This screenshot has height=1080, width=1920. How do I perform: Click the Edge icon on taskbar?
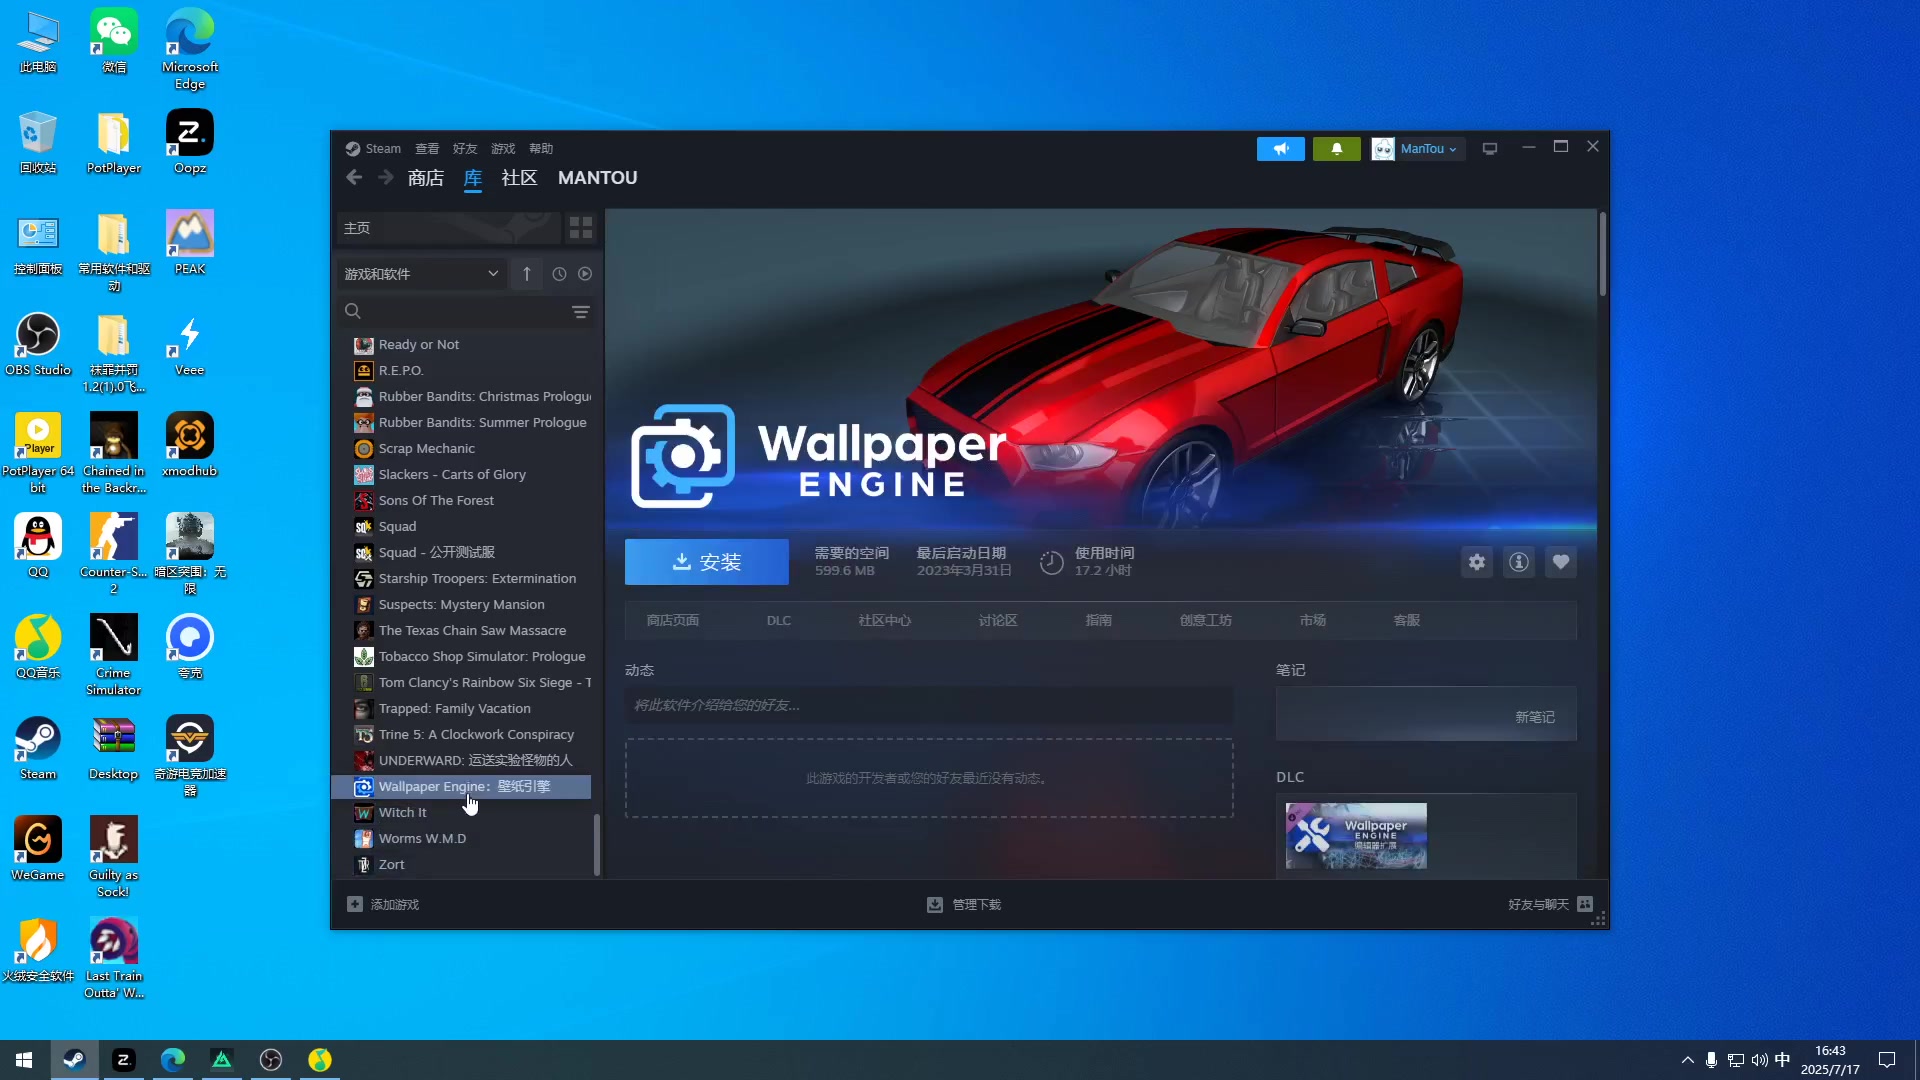173,1060
